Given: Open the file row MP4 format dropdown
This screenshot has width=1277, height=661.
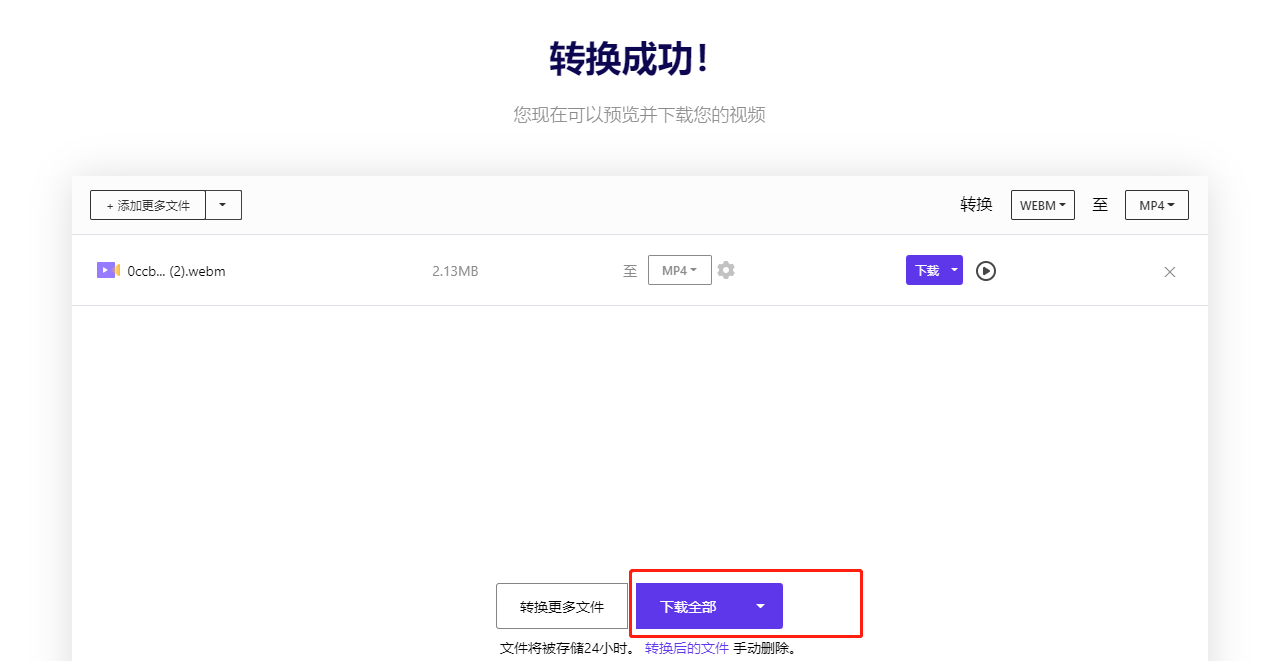Looking at the screenshot, I should 679,270.
